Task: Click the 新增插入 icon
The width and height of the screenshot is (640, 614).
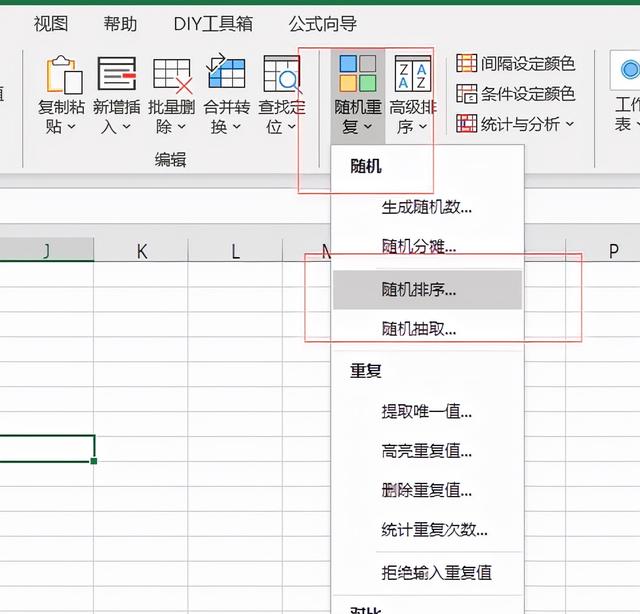Action: tap(117, 75)
